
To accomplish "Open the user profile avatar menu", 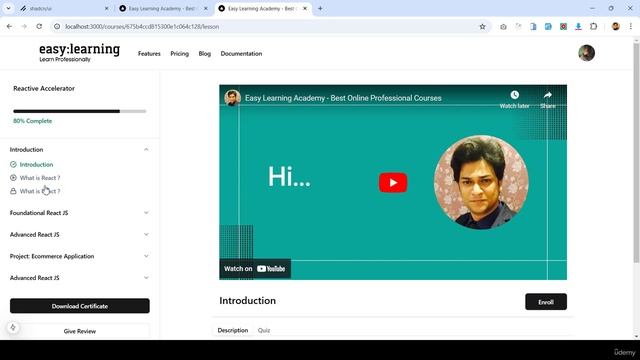I will [586, 53].
